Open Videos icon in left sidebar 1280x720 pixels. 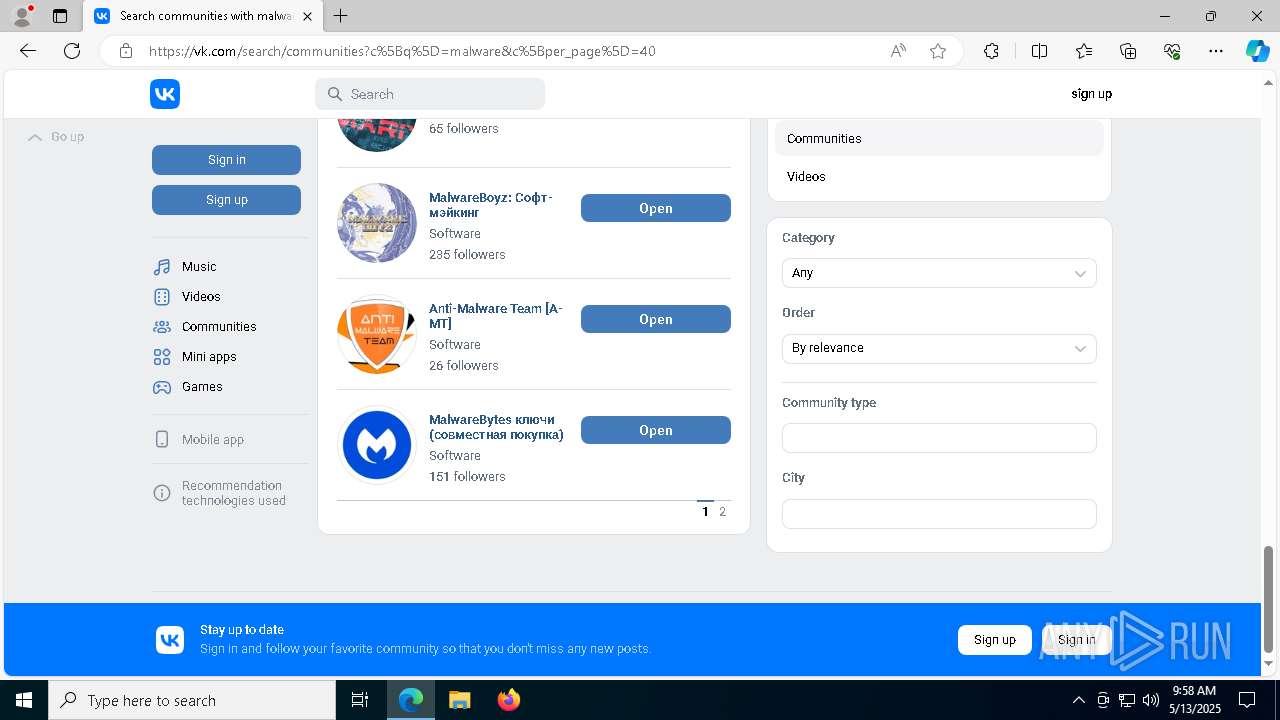(162, 297)
